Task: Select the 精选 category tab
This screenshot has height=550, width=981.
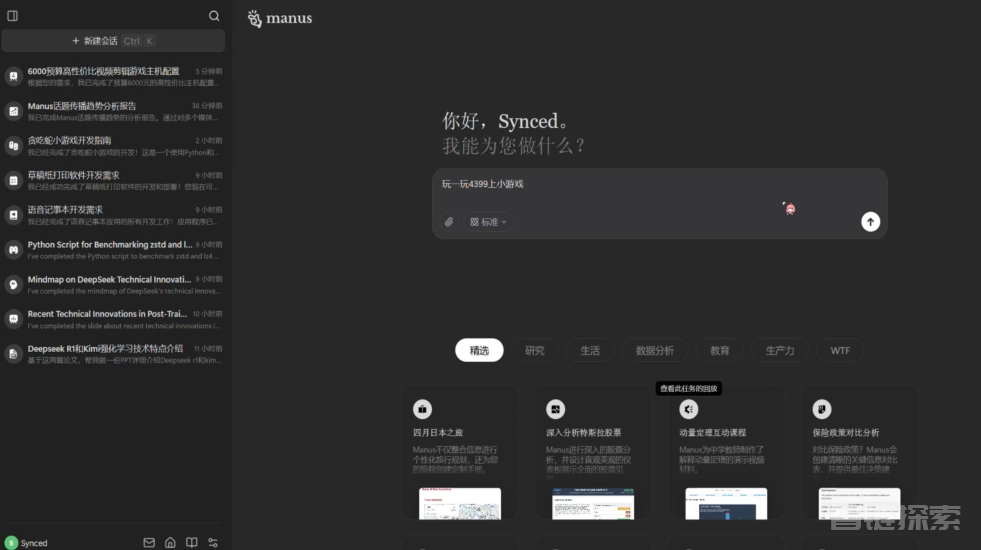Action: [x=479, y=350]
